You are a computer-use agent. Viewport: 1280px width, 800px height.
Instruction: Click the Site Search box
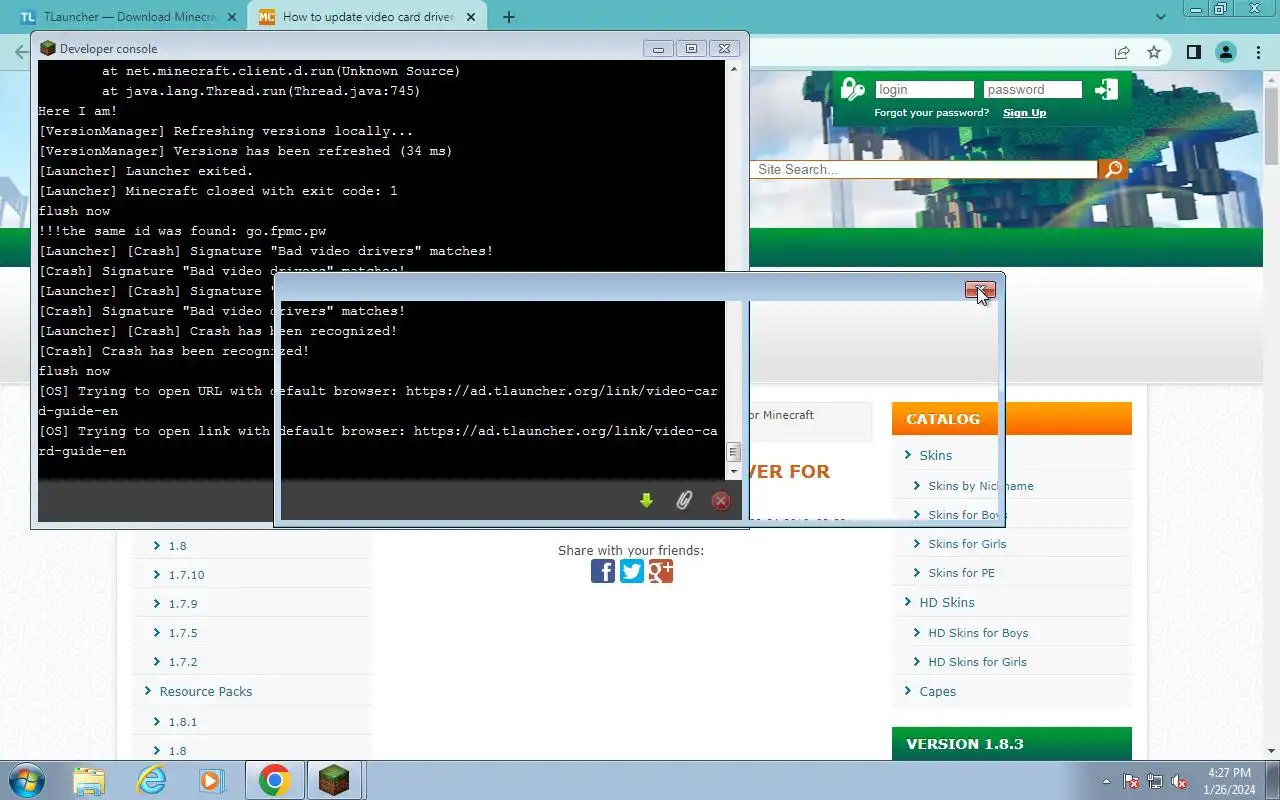point(923,169)
